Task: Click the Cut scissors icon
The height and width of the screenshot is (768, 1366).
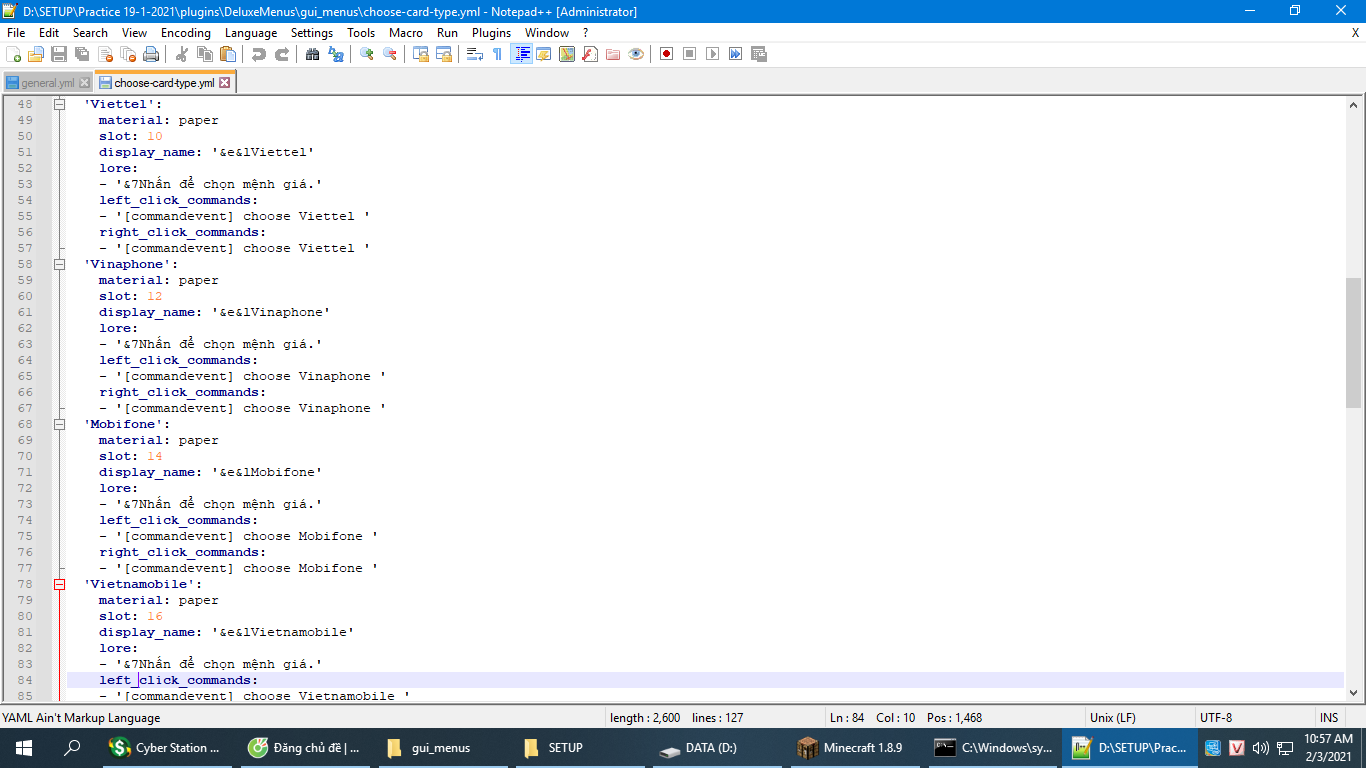Action: (182, 54)
